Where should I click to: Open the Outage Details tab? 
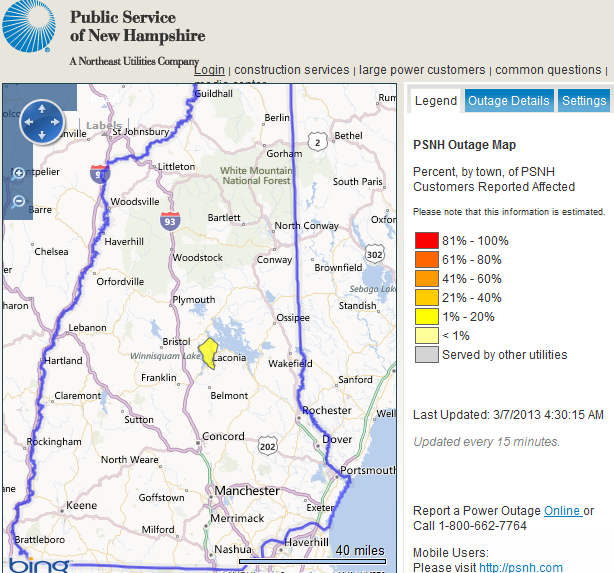pyautogui.click(x=509, y=101)
